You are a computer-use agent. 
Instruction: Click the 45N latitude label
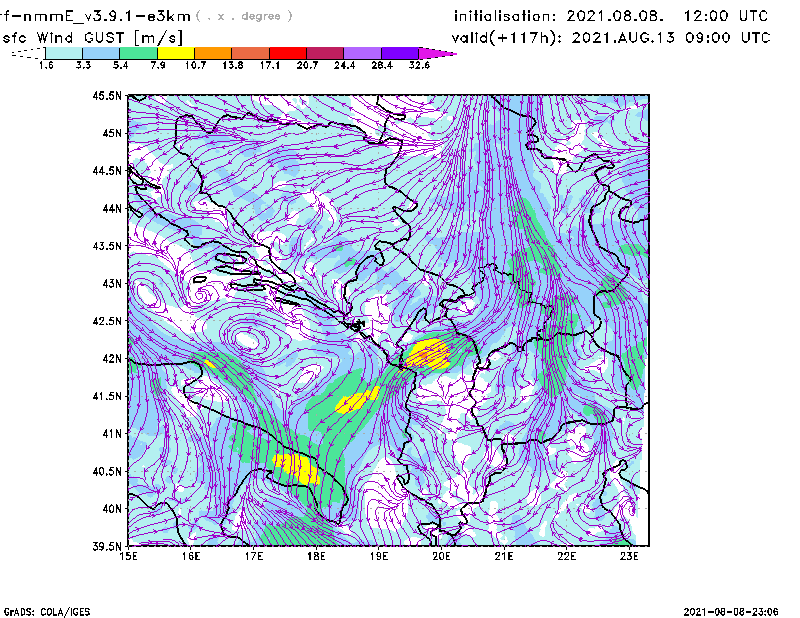coord(112,133)
